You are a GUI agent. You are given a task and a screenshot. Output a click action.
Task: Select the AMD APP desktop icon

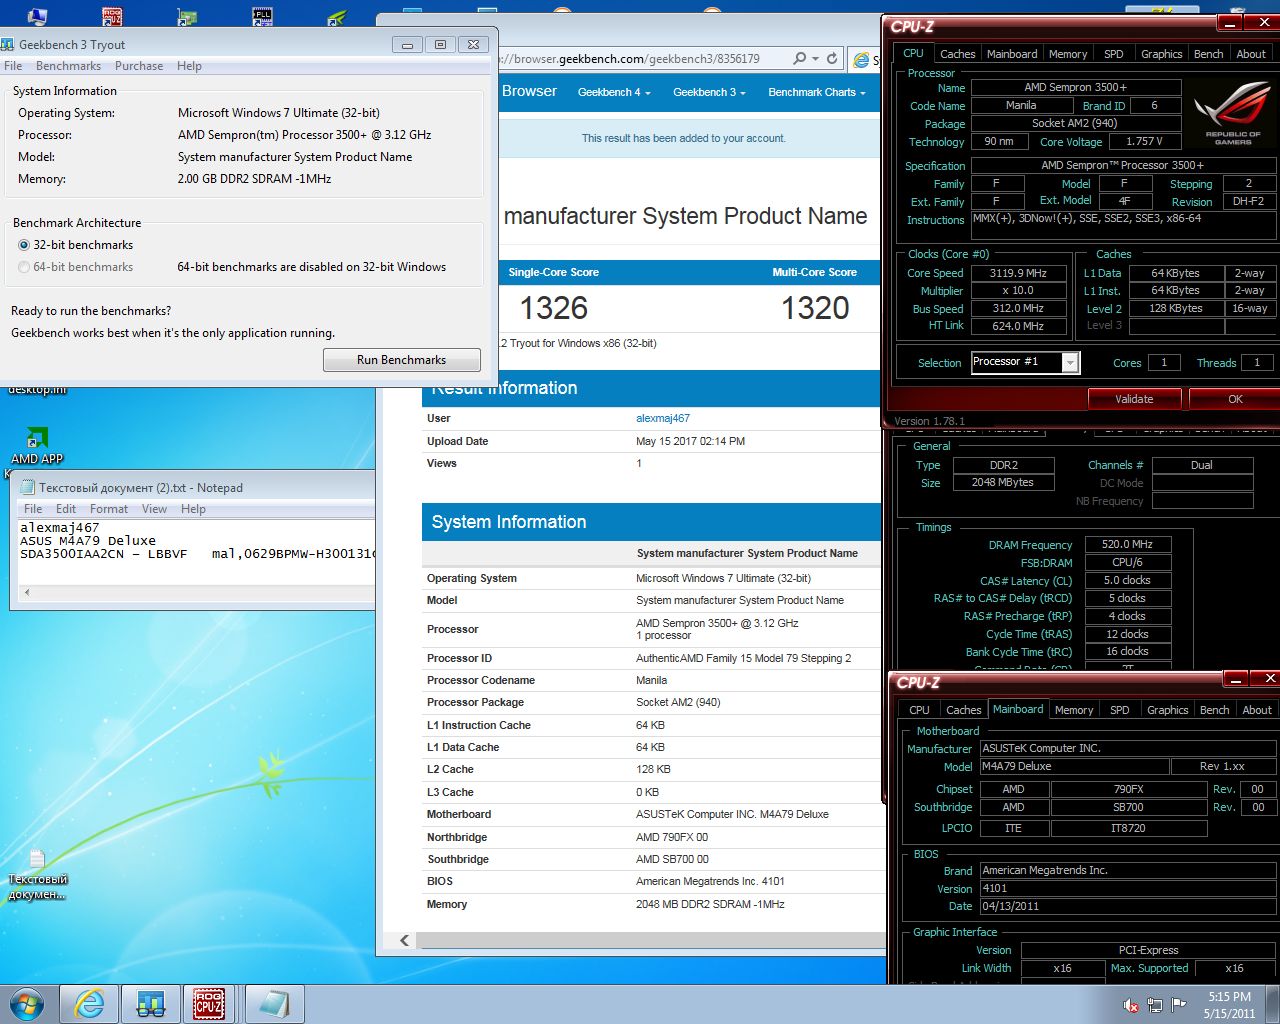(x=37, y=446)
